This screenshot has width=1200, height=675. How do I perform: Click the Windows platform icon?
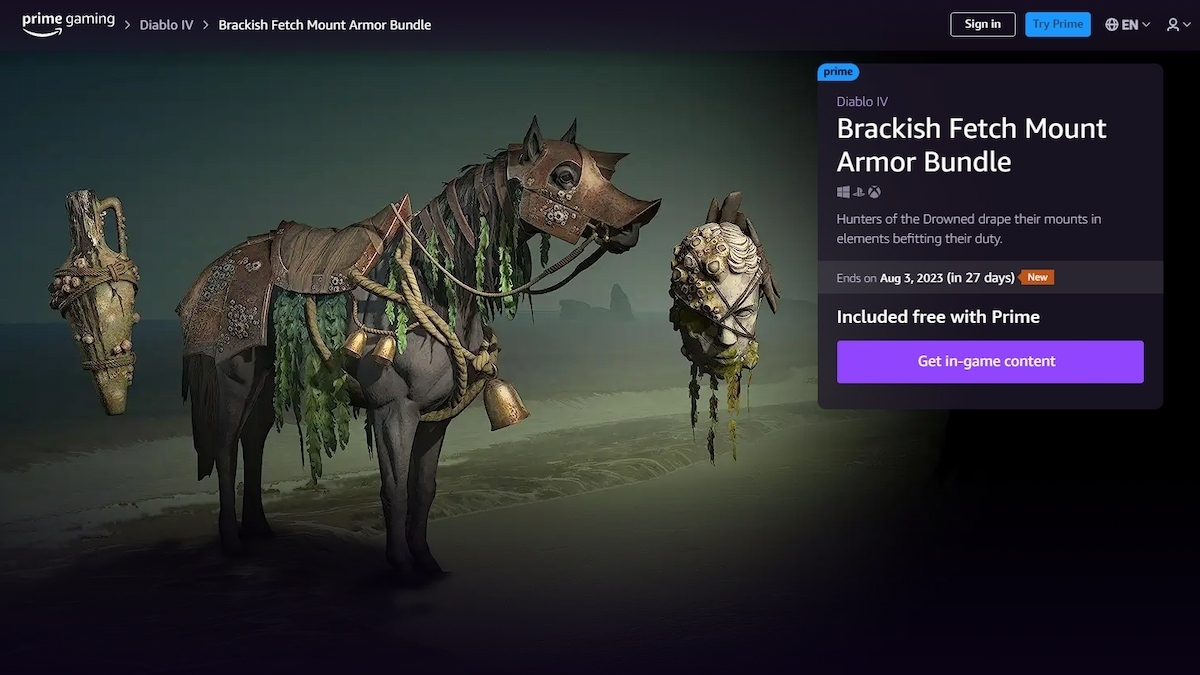(843, 192)
